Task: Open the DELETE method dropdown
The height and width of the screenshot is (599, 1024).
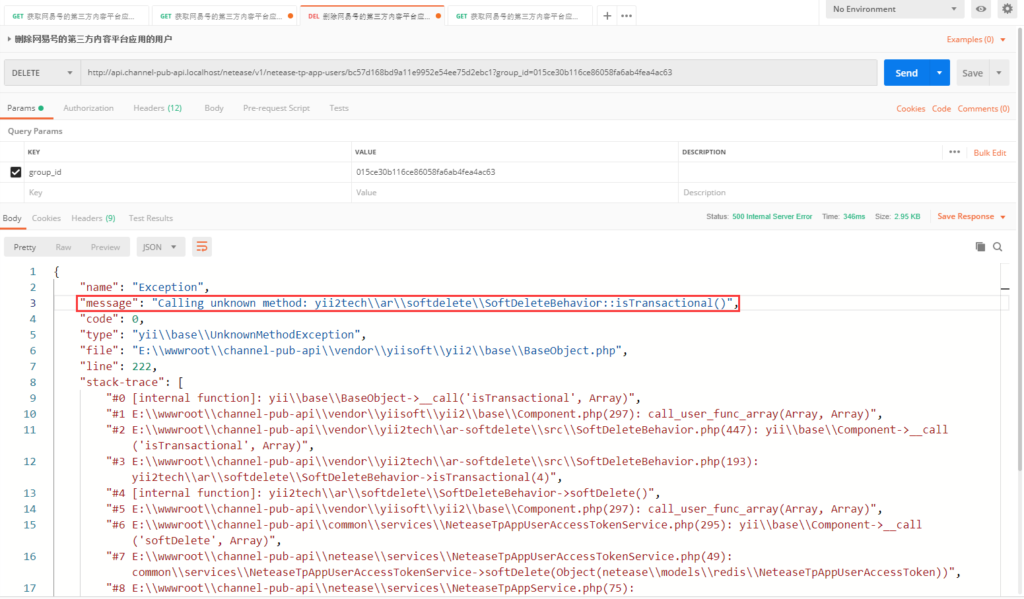Action: (42, 73)
